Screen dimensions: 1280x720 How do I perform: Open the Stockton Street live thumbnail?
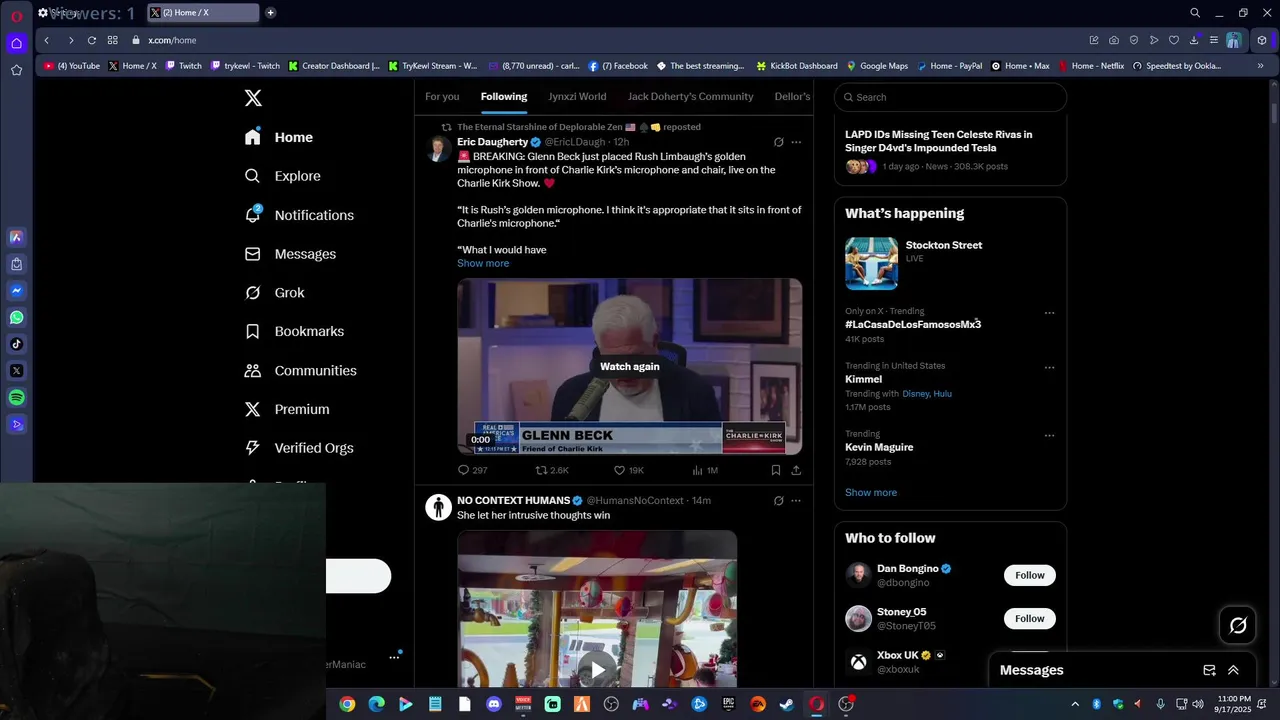click(x=871, y=263)
